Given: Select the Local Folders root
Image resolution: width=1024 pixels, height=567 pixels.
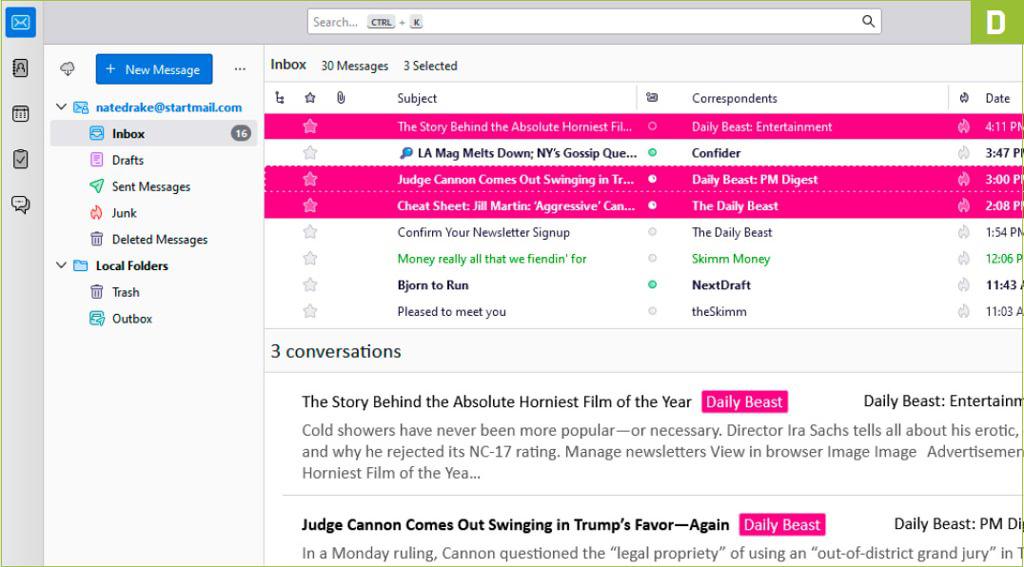Looking at the screenshot, I should [132, 265].
